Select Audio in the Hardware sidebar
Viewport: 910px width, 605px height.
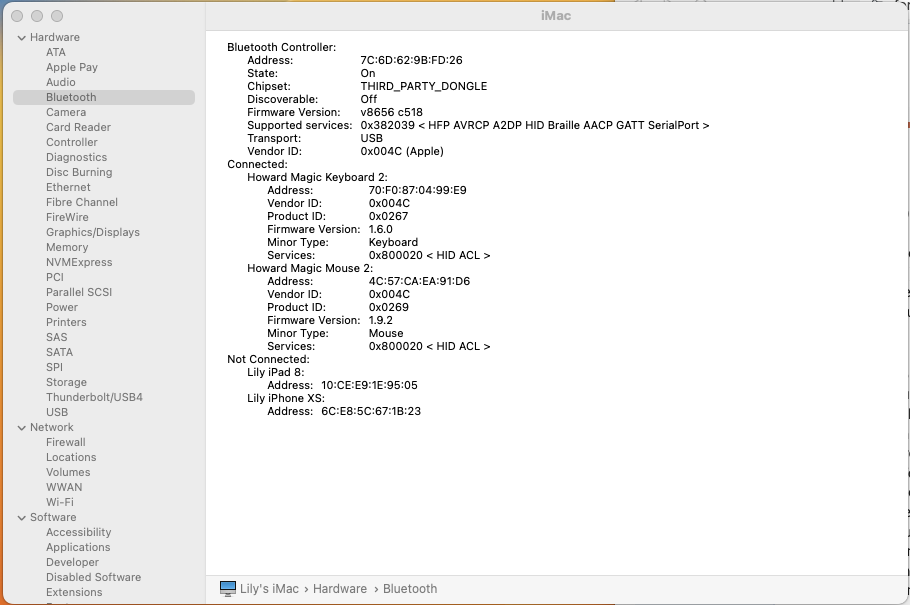[62, 81]
